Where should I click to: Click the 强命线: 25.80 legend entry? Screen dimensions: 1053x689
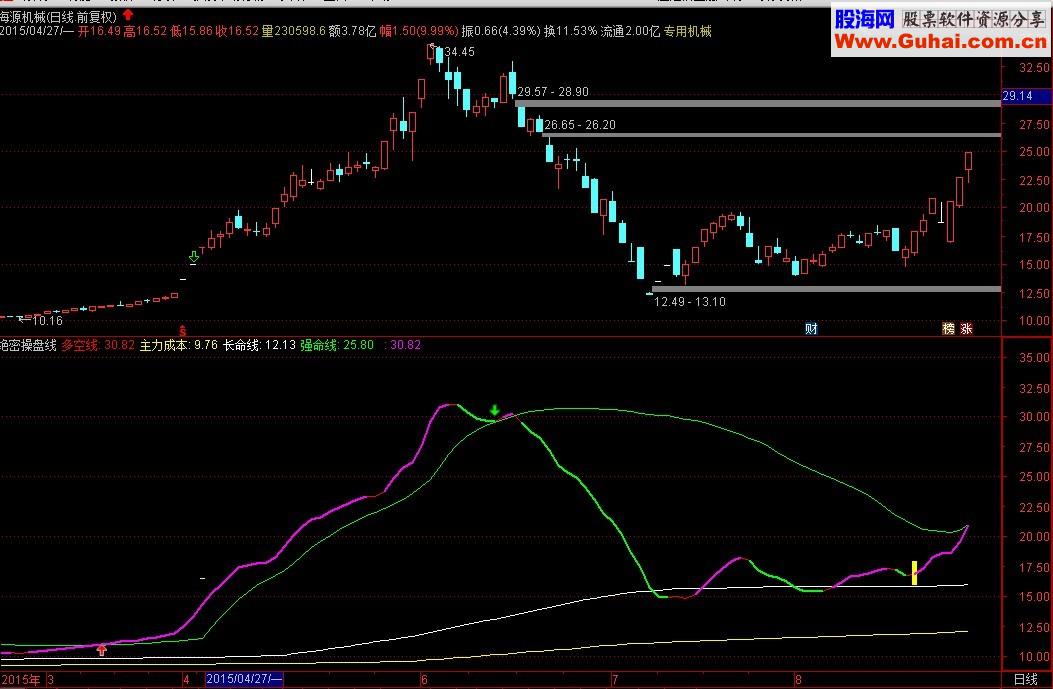[337, 345]
